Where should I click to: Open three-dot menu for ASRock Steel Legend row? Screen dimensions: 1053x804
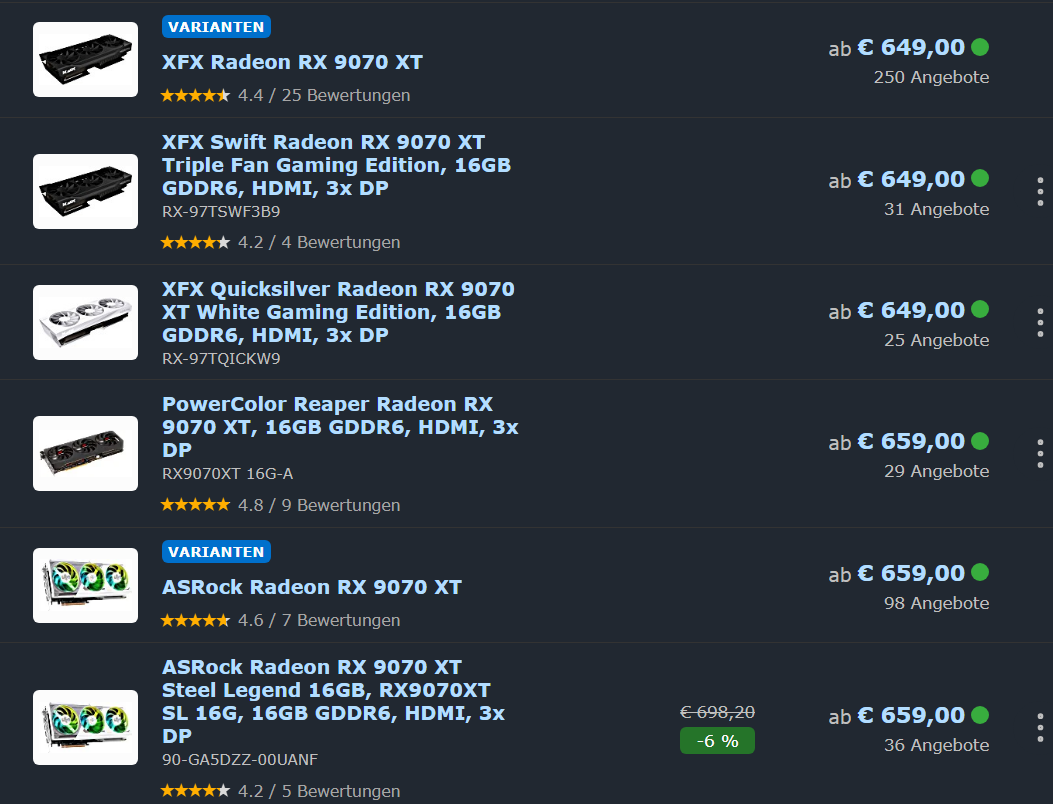(1040, 727)
